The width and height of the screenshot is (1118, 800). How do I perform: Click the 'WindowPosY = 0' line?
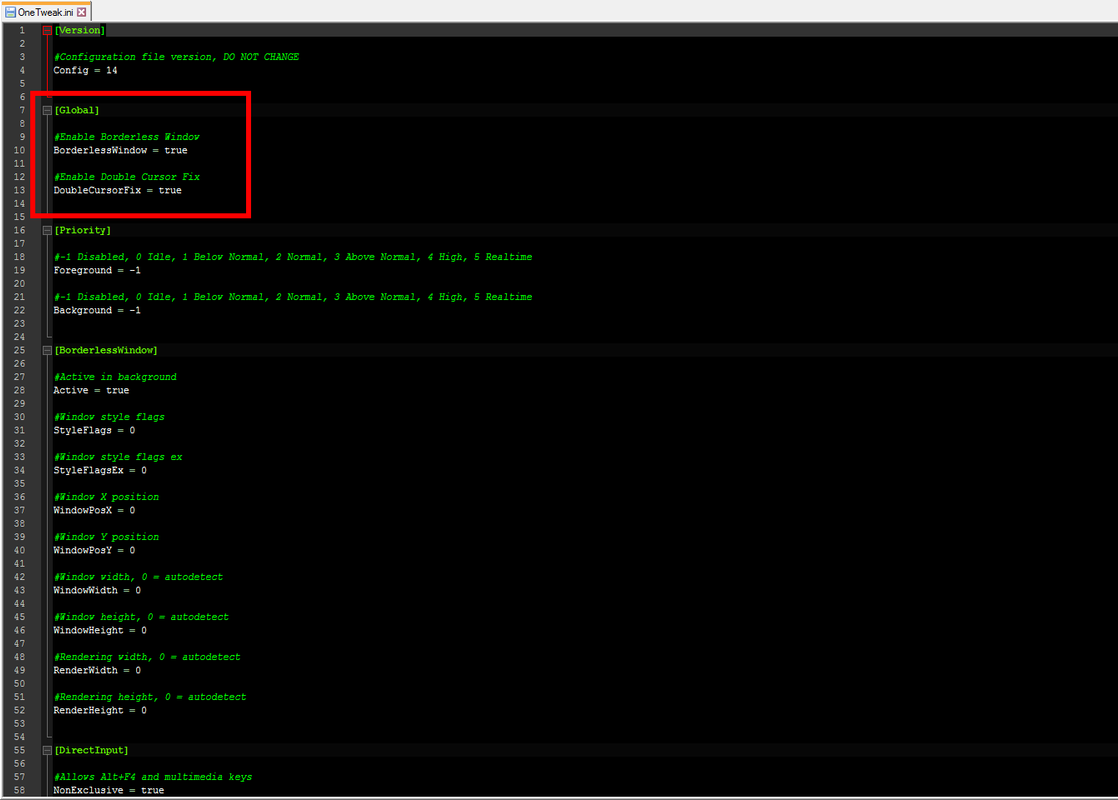click(x=94, y=550)
